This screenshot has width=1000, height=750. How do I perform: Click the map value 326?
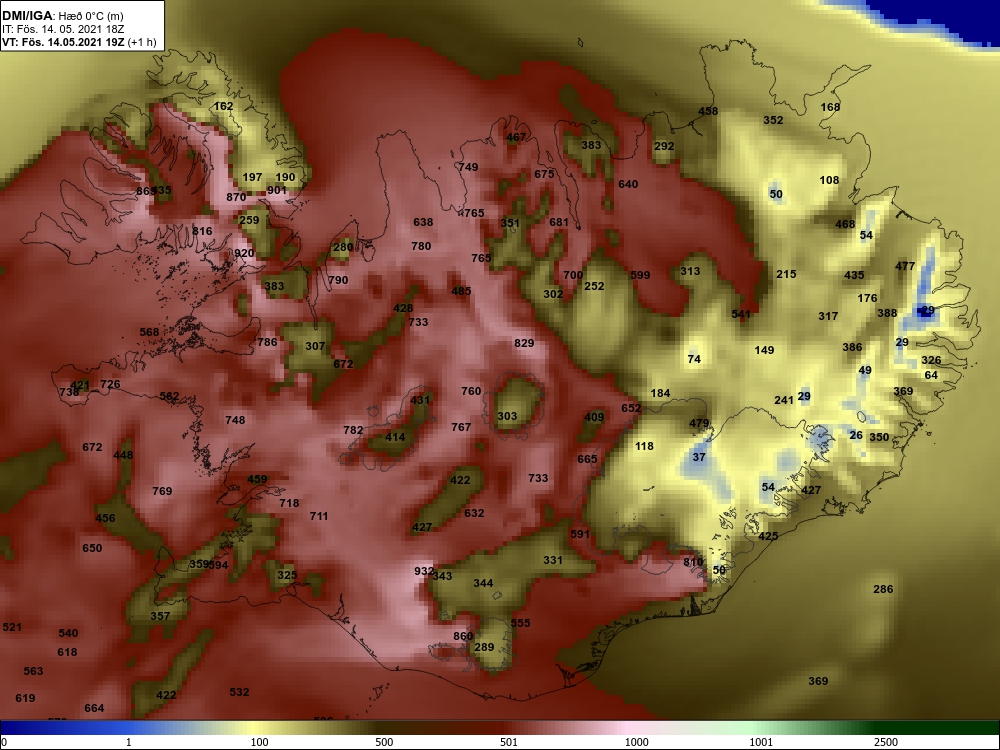[x=931, y=360]
